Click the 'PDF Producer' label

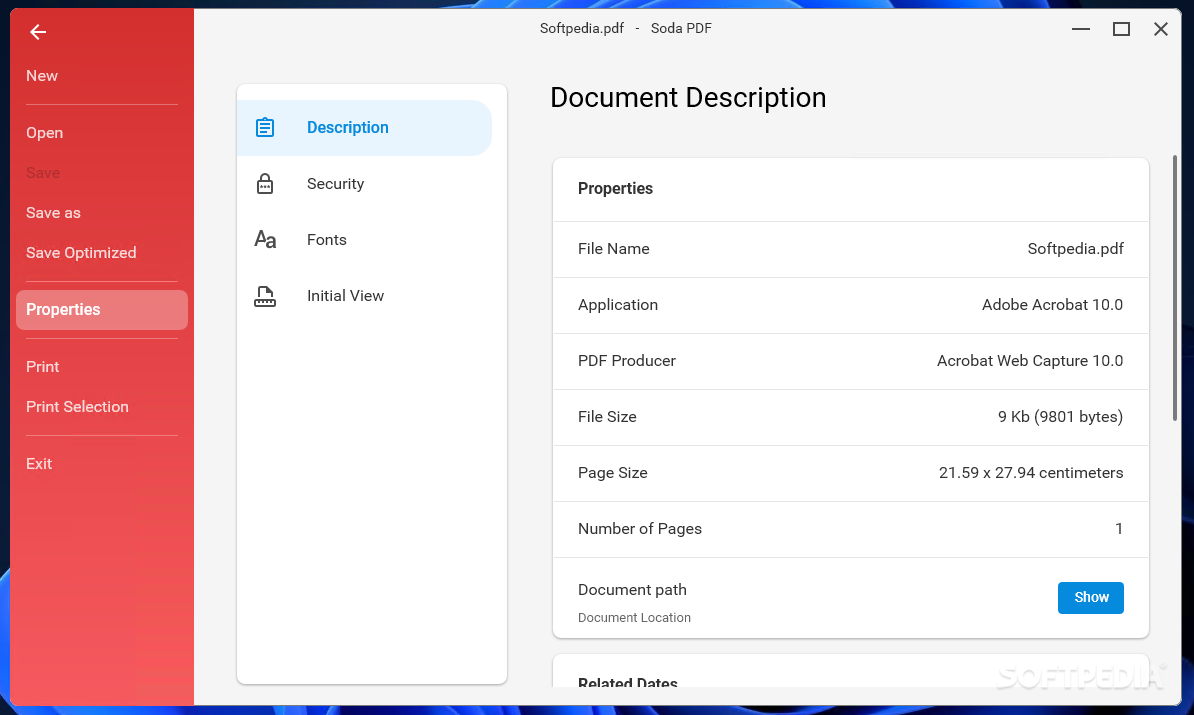[x=627, y=361]
